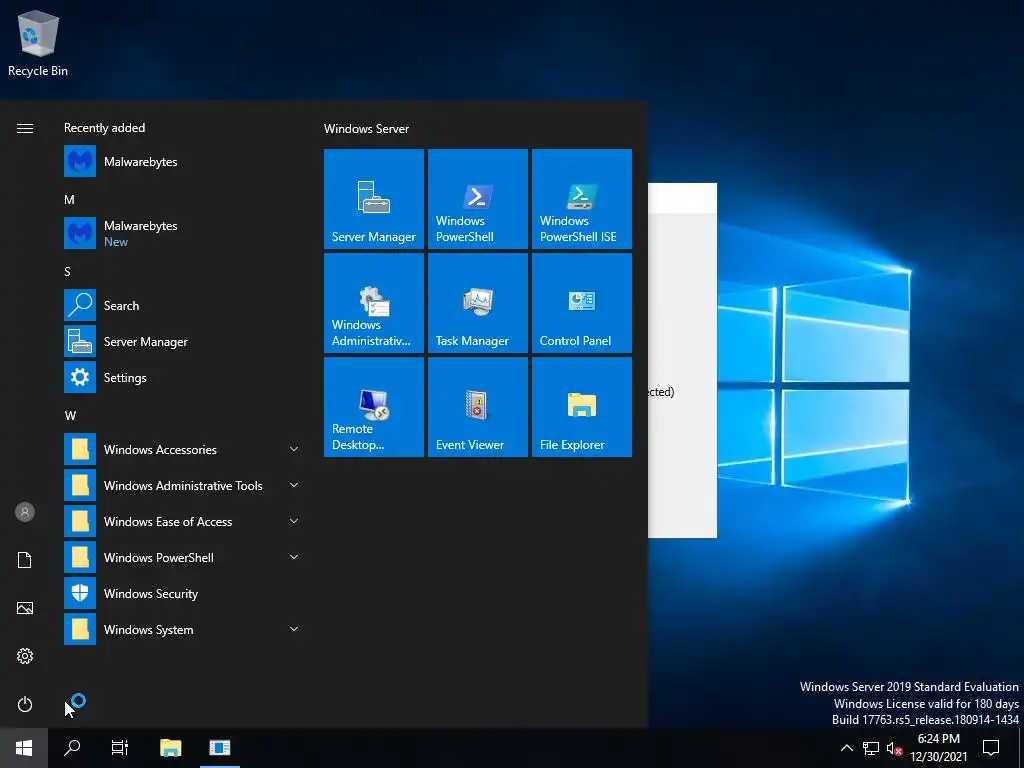Click the Power button icon

24,704
